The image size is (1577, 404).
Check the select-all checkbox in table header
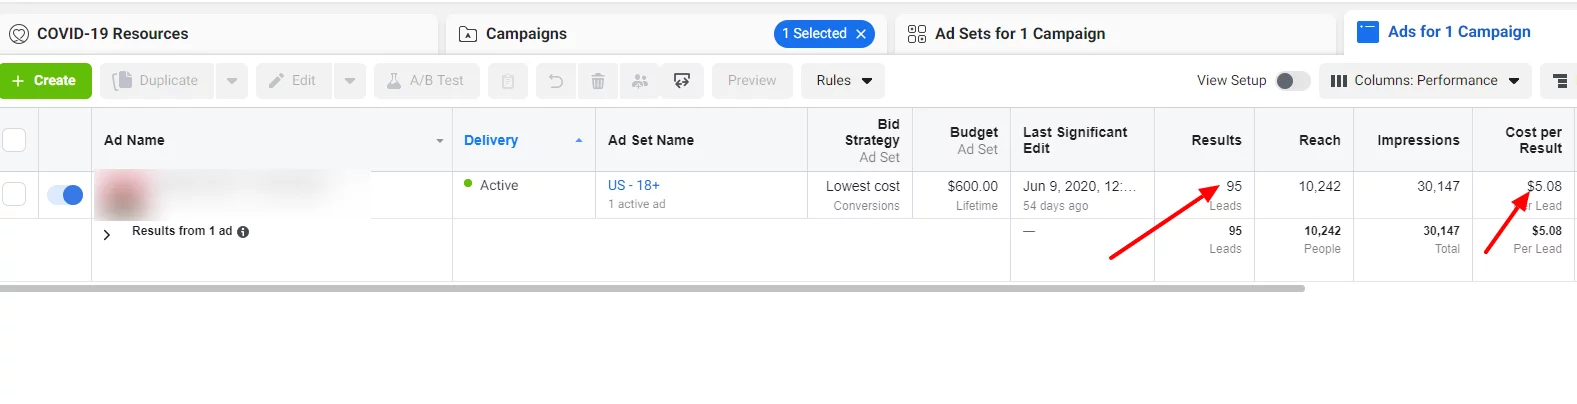[14, 140]
